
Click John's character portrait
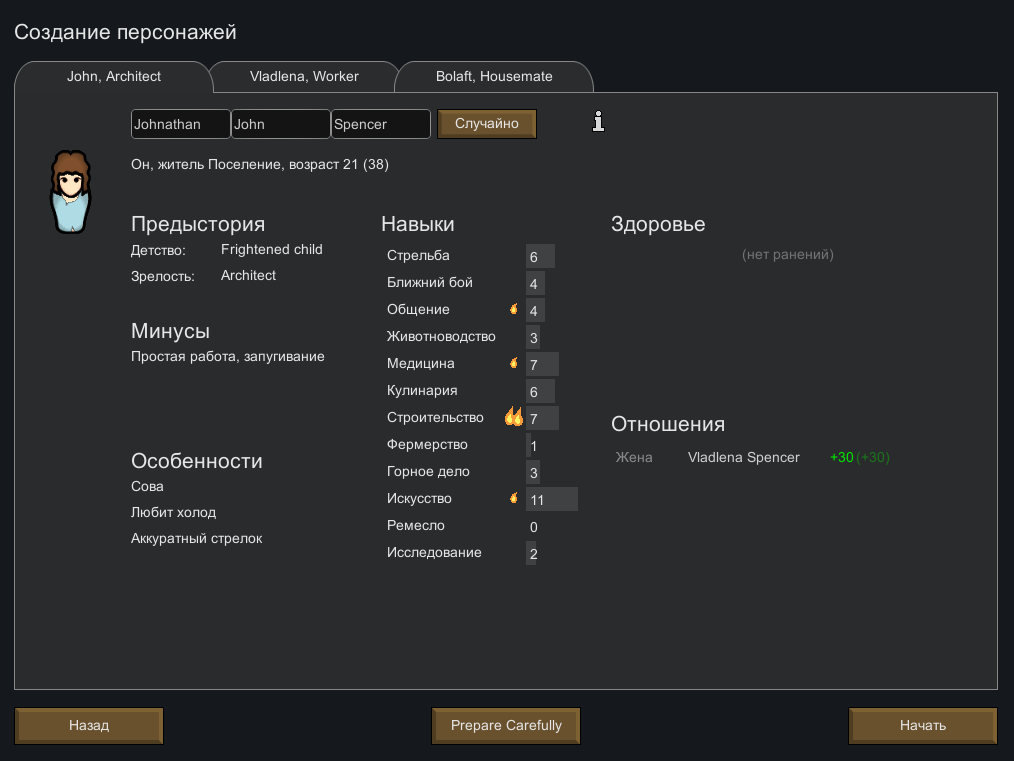(70, 192)
